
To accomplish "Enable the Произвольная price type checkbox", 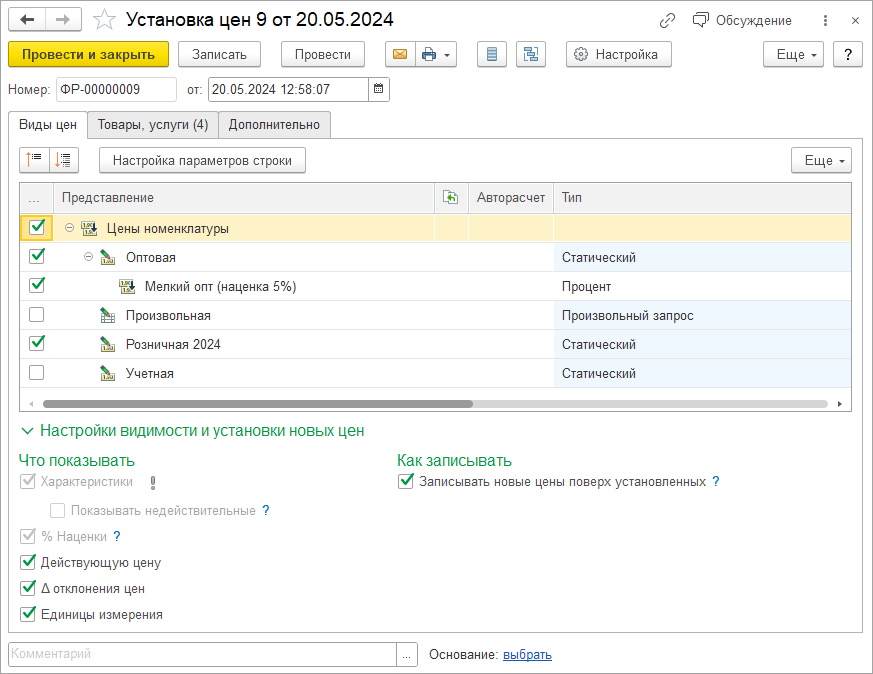I will (x=37, y=315).
